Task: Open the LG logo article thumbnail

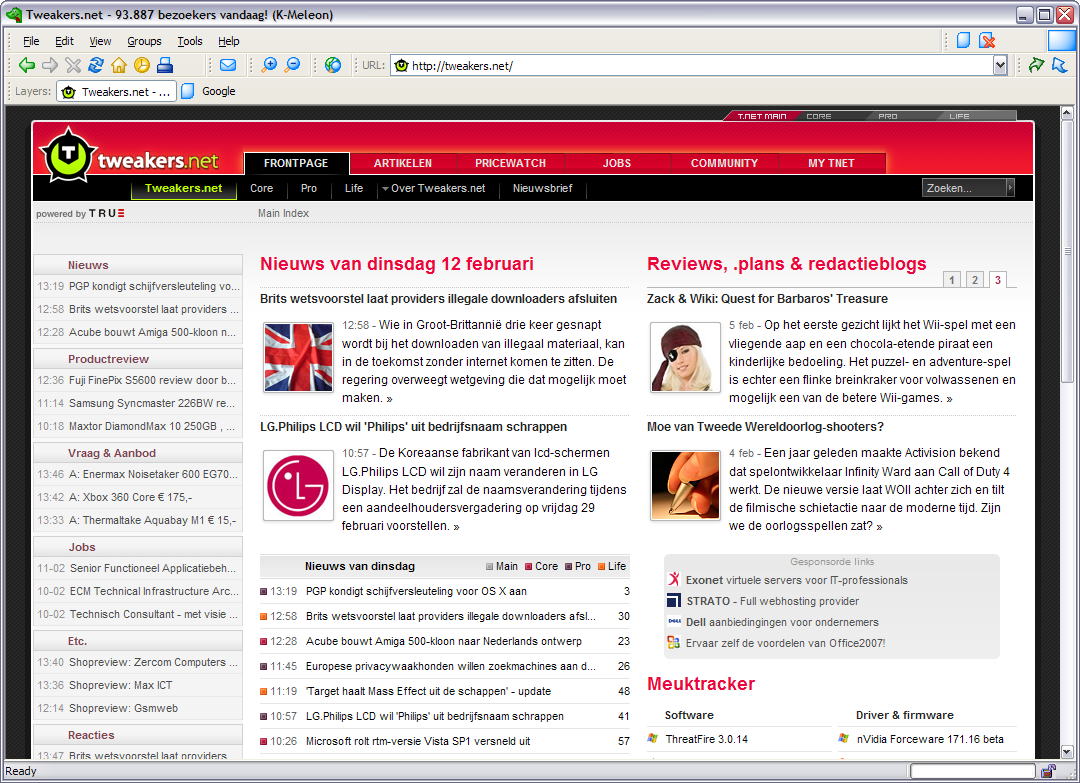Action: coord(298,486)
